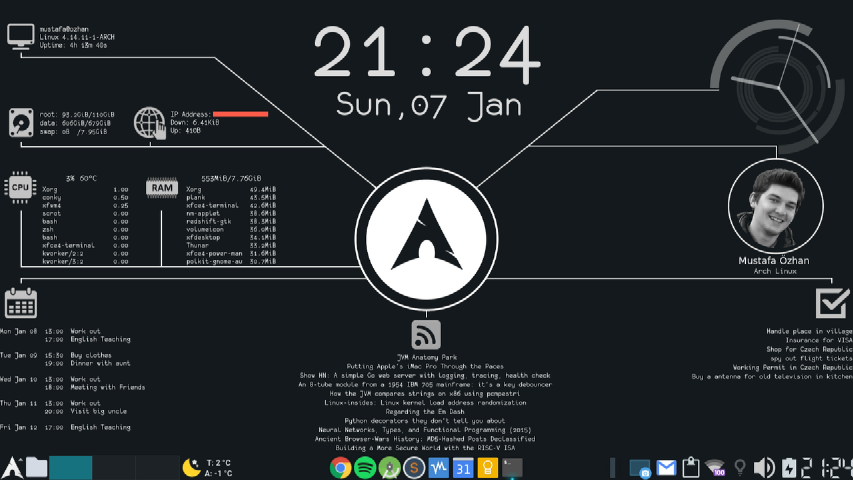The width and height of the screenshot is (853, 480).
Task: Open the light bulb notes app
Action: 487,467
